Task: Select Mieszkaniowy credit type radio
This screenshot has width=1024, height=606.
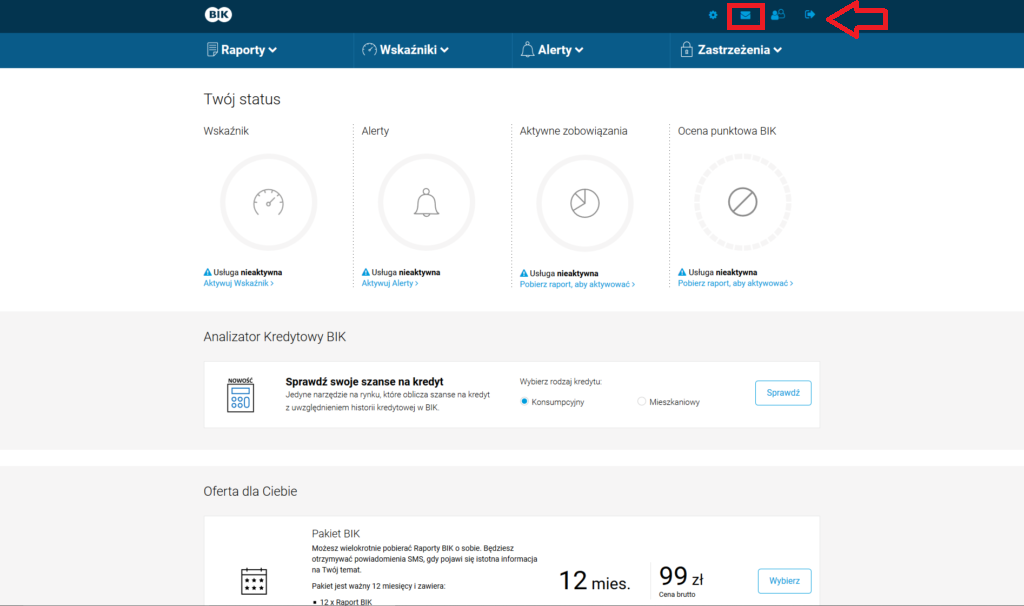Action: click(641, 402)
